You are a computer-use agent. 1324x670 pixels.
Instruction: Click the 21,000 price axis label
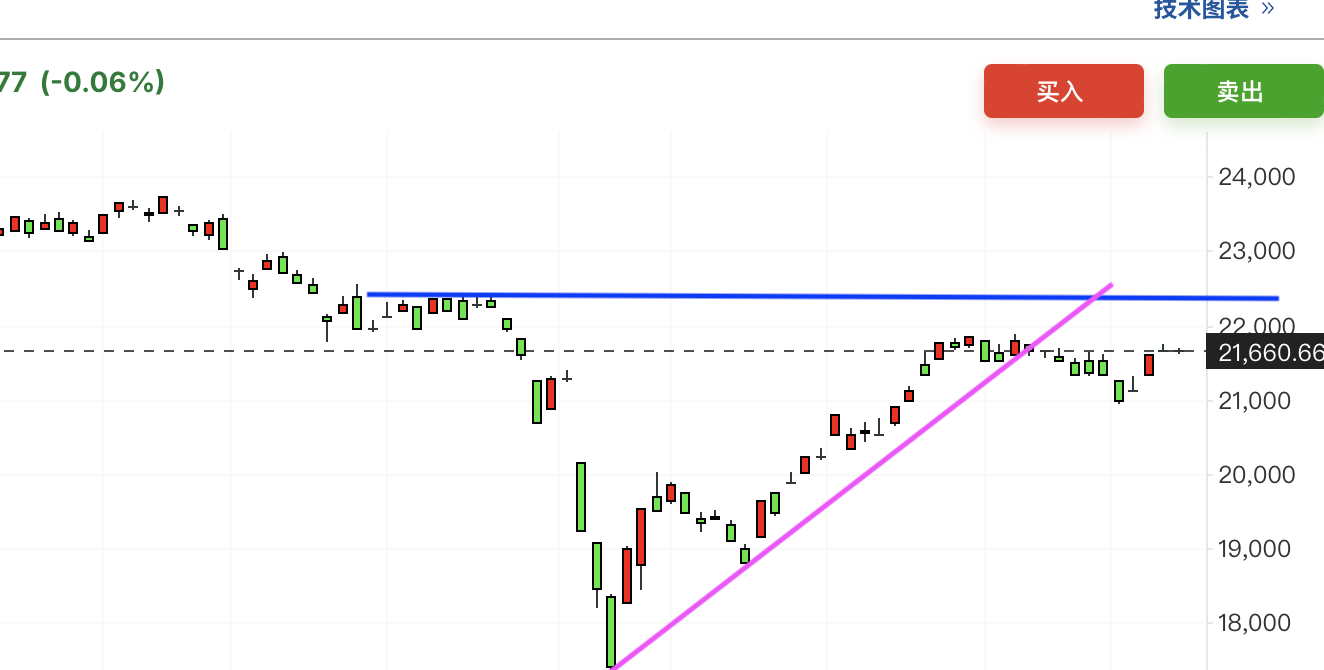click(x=1256, y=400)
